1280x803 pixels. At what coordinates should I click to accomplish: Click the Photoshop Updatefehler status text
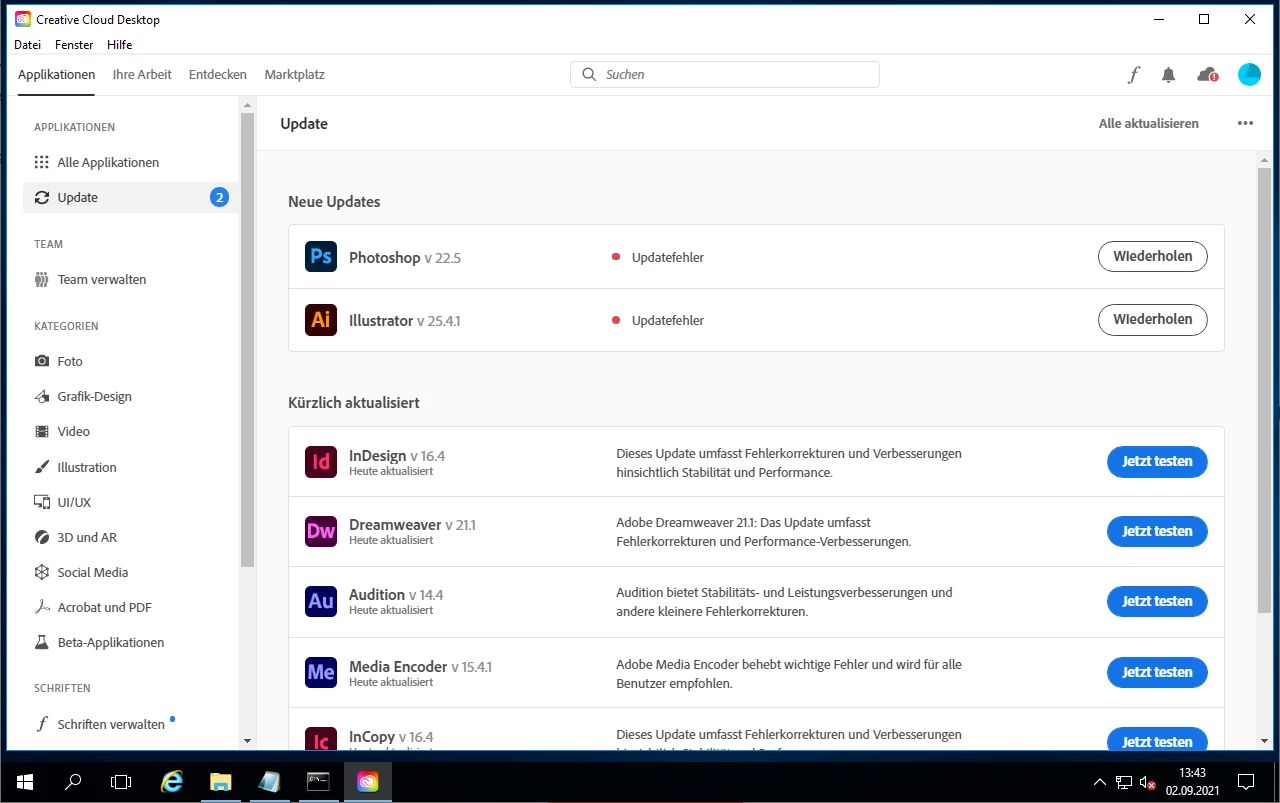[x=667, y=257]
